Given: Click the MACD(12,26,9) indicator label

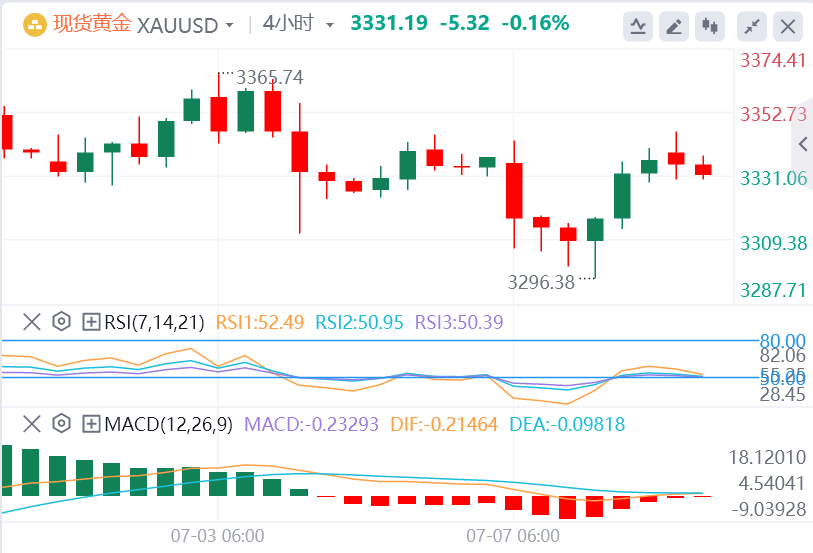Looking at the screenshot, I should [x=168, y=424].
